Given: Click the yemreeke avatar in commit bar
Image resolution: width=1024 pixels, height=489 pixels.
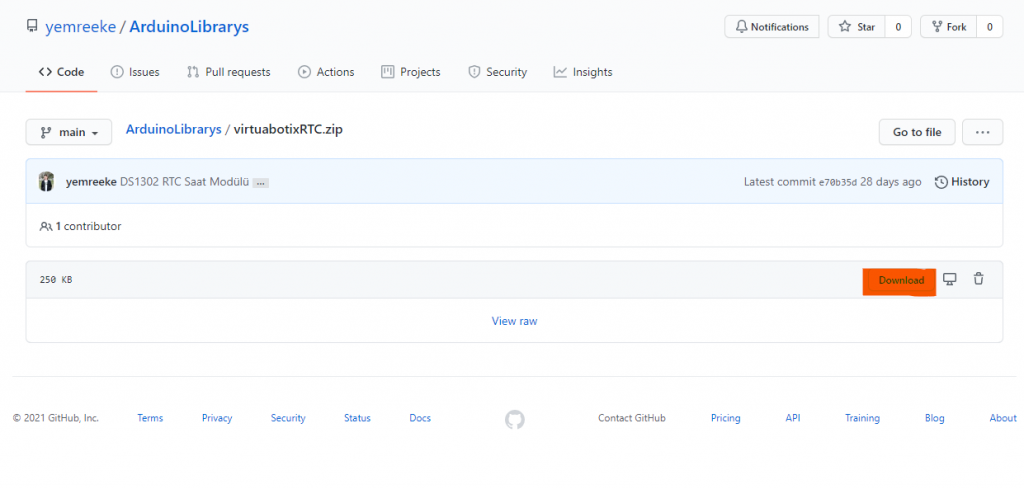Looking at the screenshot, I should (x=46, y=181).
